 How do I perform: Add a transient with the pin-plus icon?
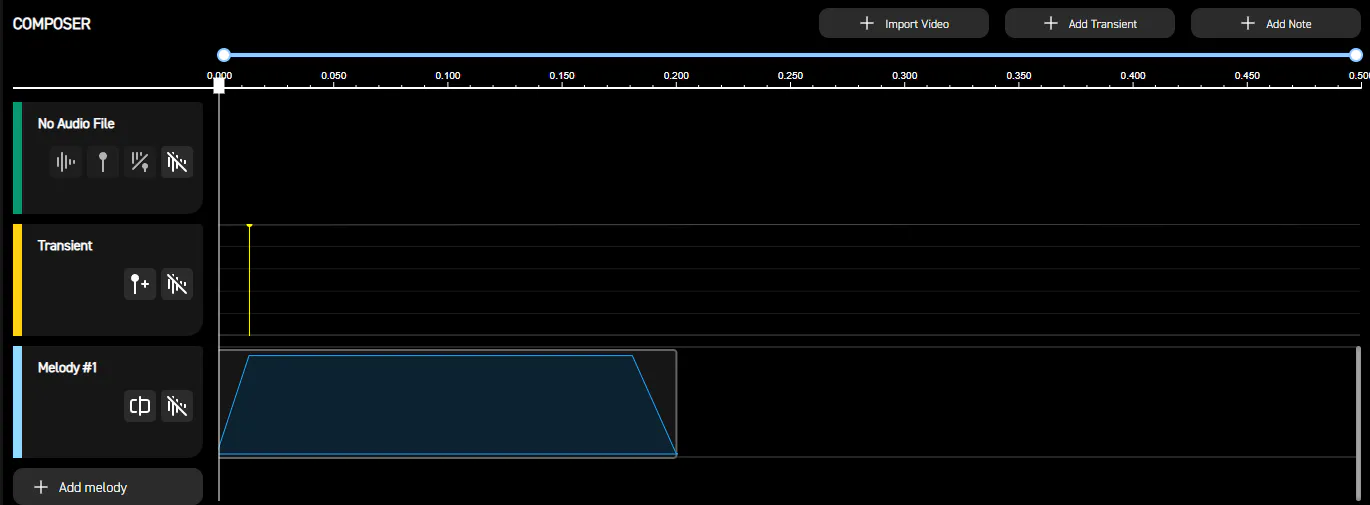140,284
